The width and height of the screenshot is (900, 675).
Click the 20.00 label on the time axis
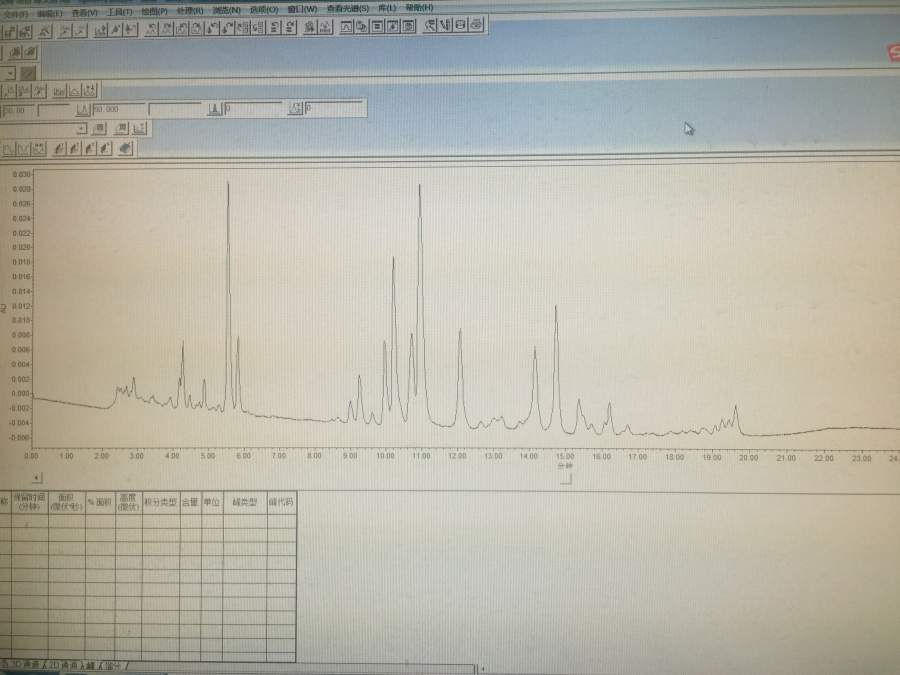748,457
